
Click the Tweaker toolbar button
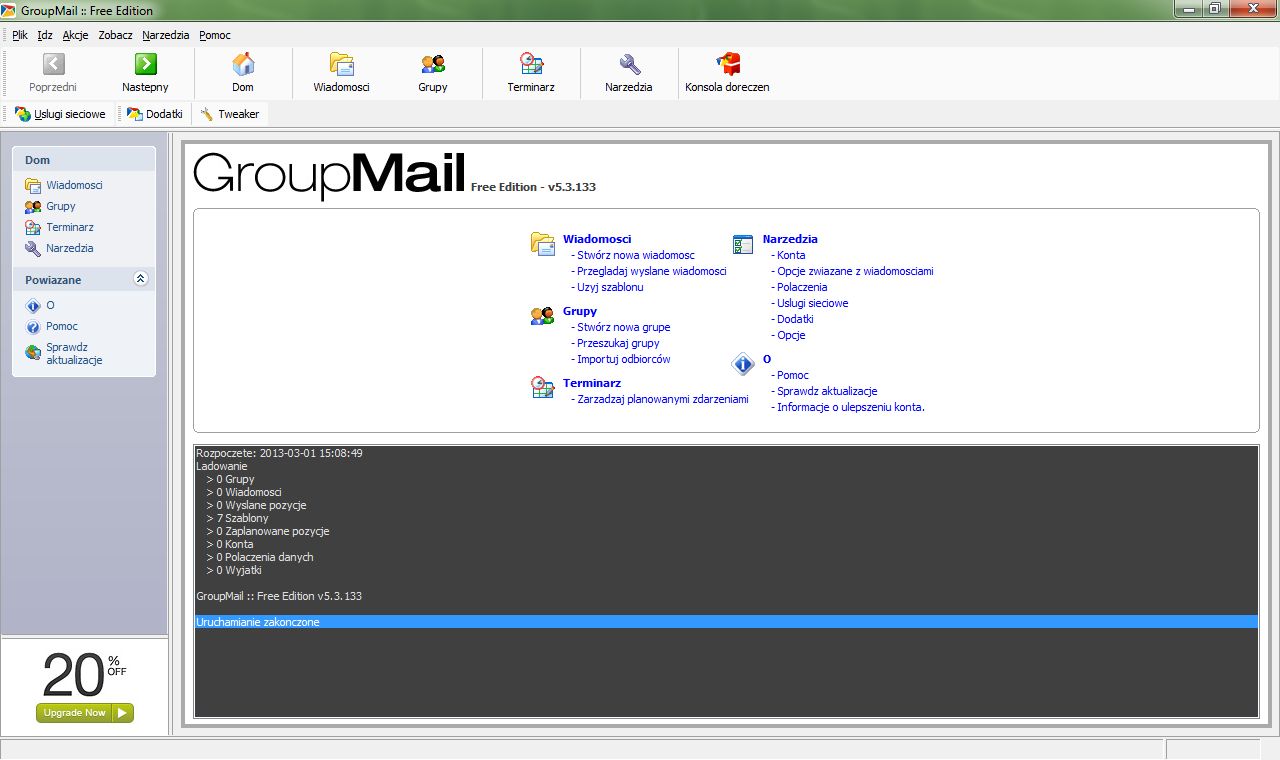(230, 114)
